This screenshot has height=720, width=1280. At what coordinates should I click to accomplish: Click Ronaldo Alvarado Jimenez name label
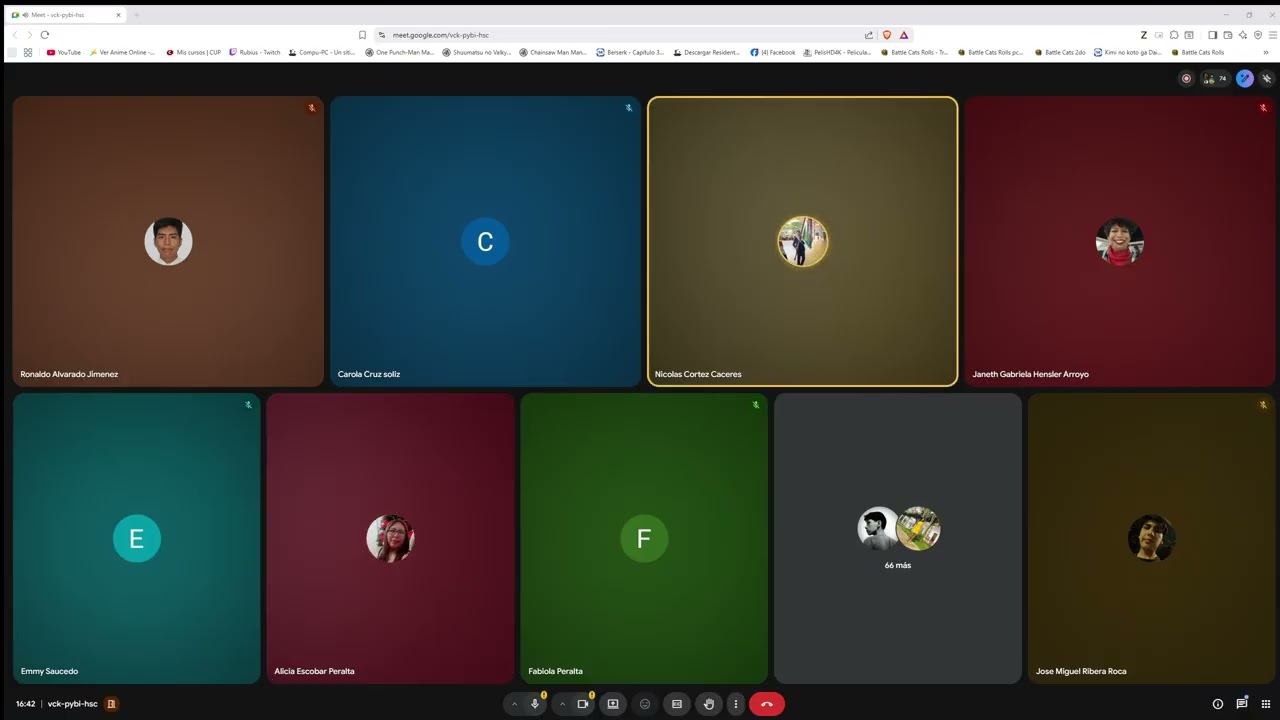pos(69,374)
